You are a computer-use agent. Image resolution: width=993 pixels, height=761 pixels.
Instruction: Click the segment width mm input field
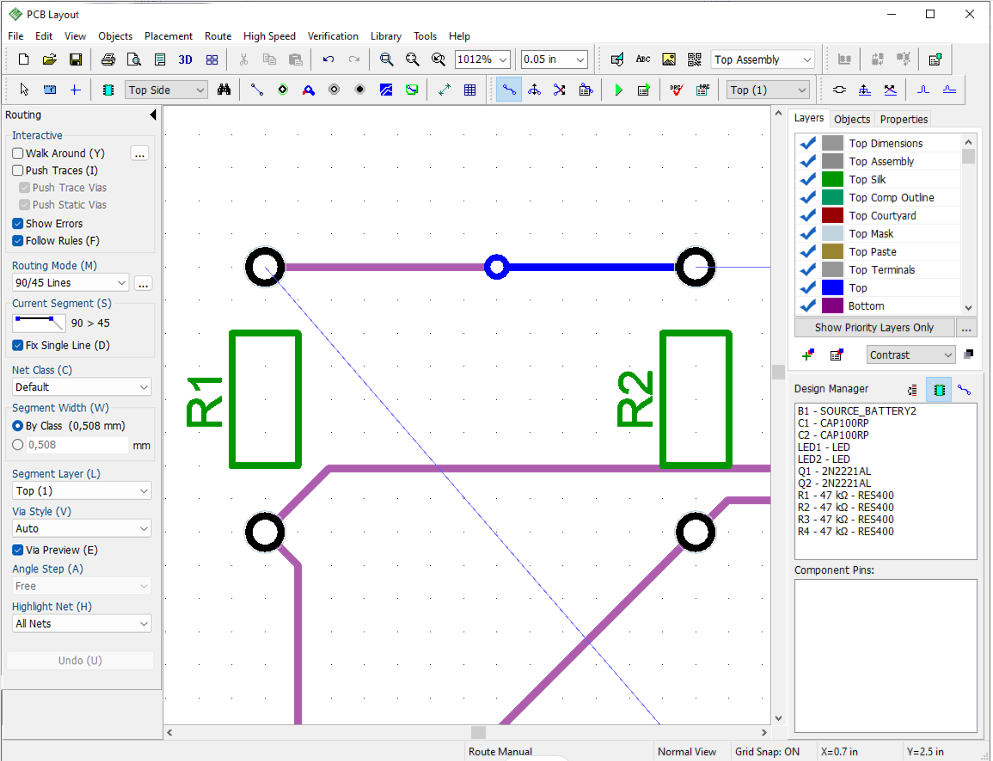[x=77, y=445]
